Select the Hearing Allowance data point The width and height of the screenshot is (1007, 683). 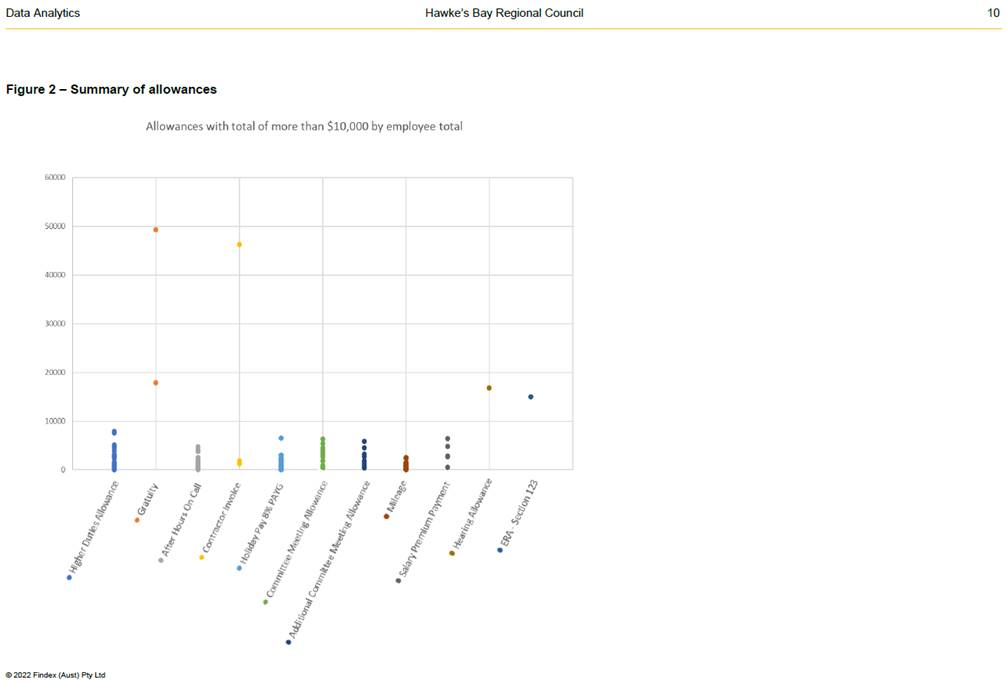click(489, 388)
